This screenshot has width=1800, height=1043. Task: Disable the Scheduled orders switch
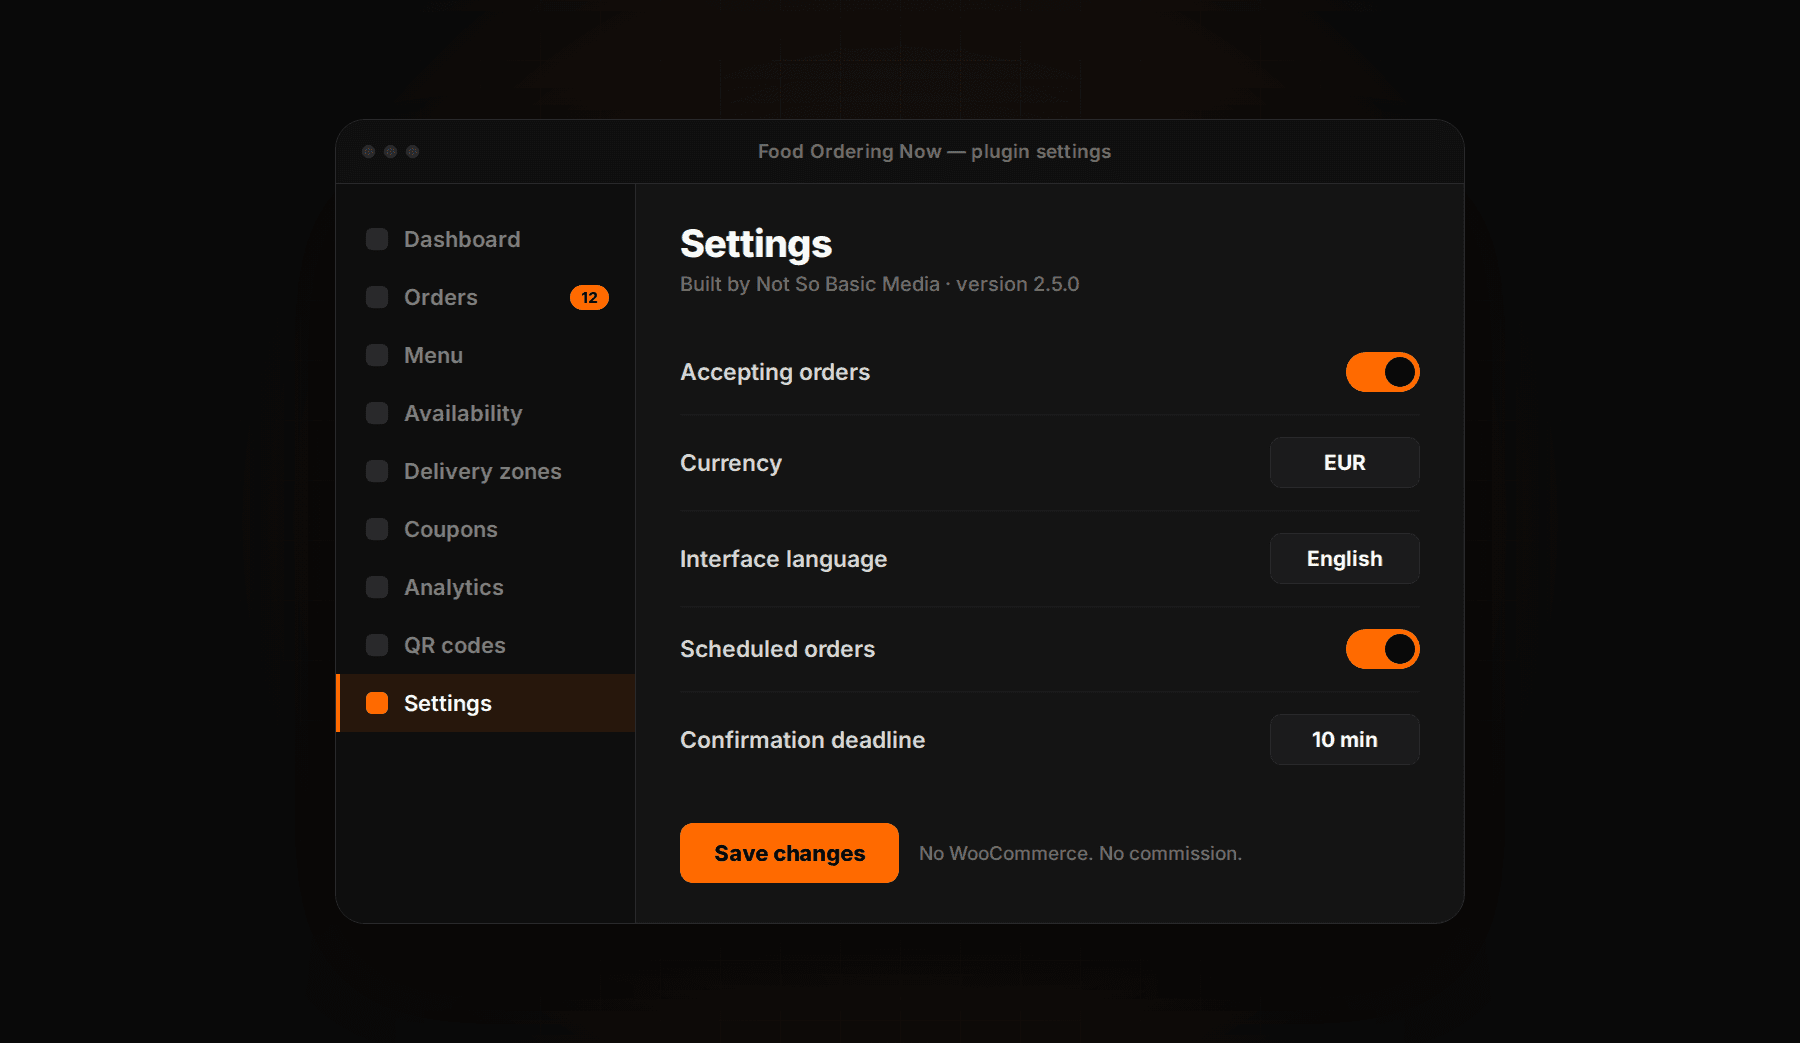click(1382, 649)
